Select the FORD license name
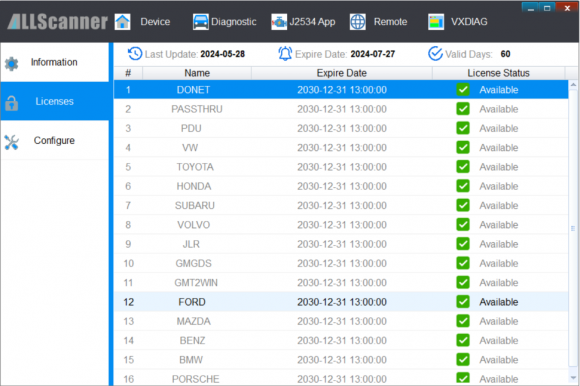 click(192, 302)
